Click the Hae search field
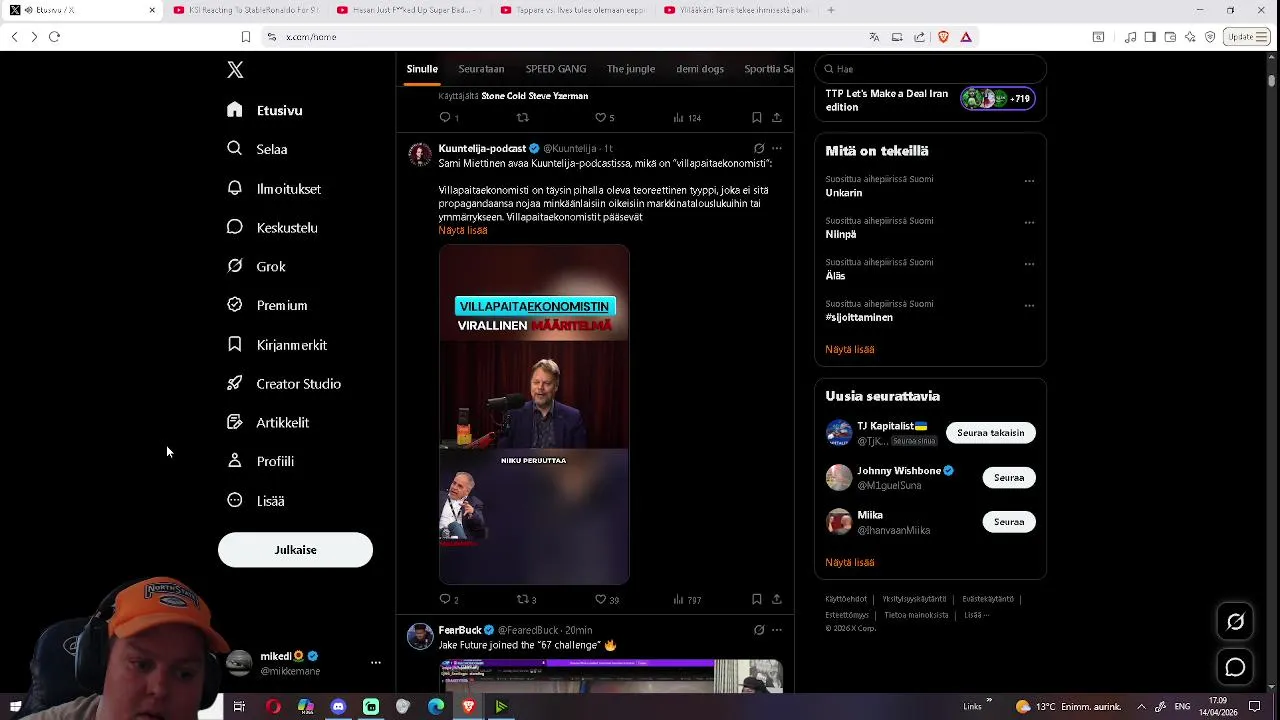 pos(930,69)
